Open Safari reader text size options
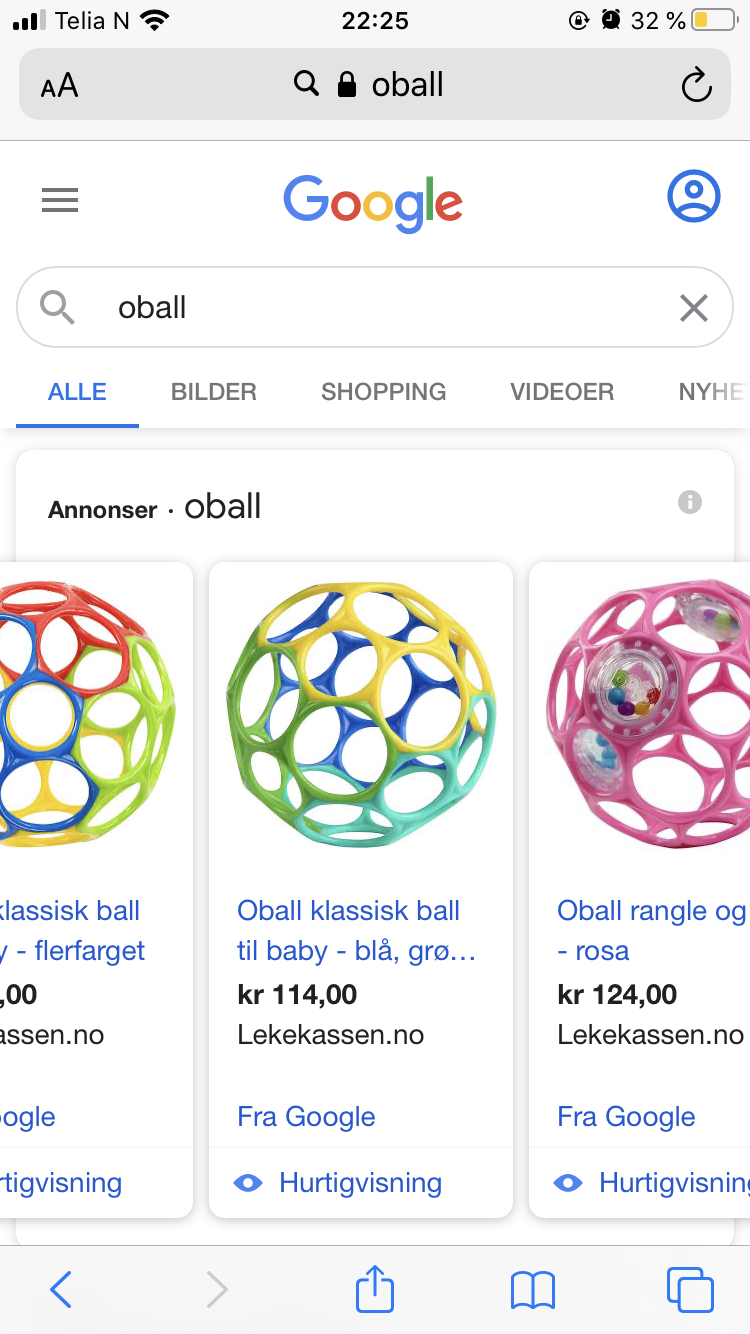 pyautogui.click(x=60, y=86)
